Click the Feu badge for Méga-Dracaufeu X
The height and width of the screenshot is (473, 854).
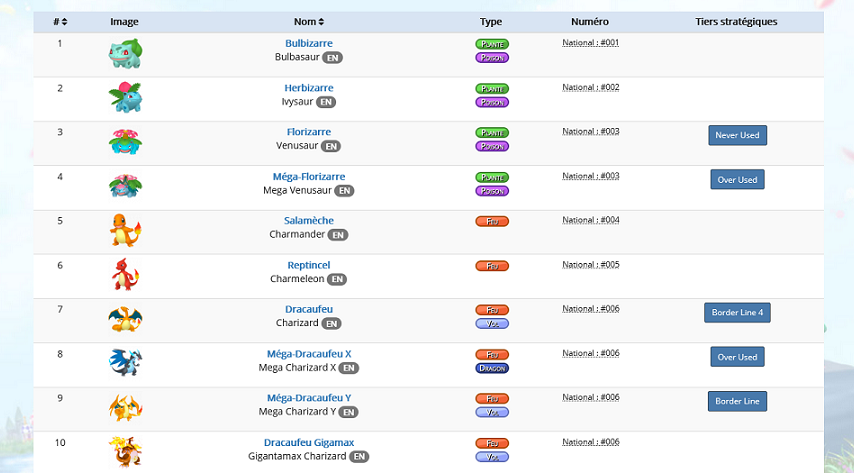(492, 355)
